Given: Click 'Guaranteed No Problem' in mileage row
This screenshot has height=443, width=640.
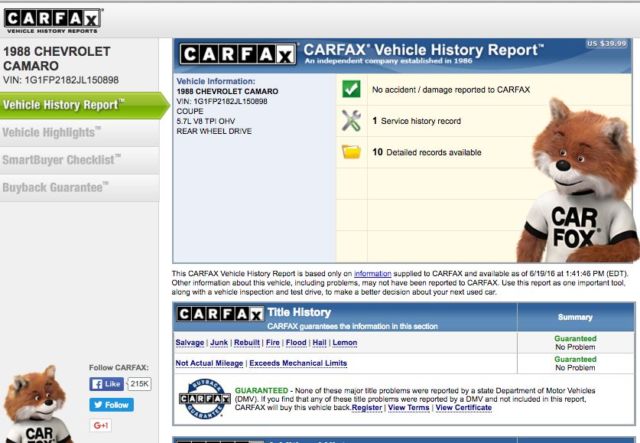Looking at the screenshot, I should [575, 363].
